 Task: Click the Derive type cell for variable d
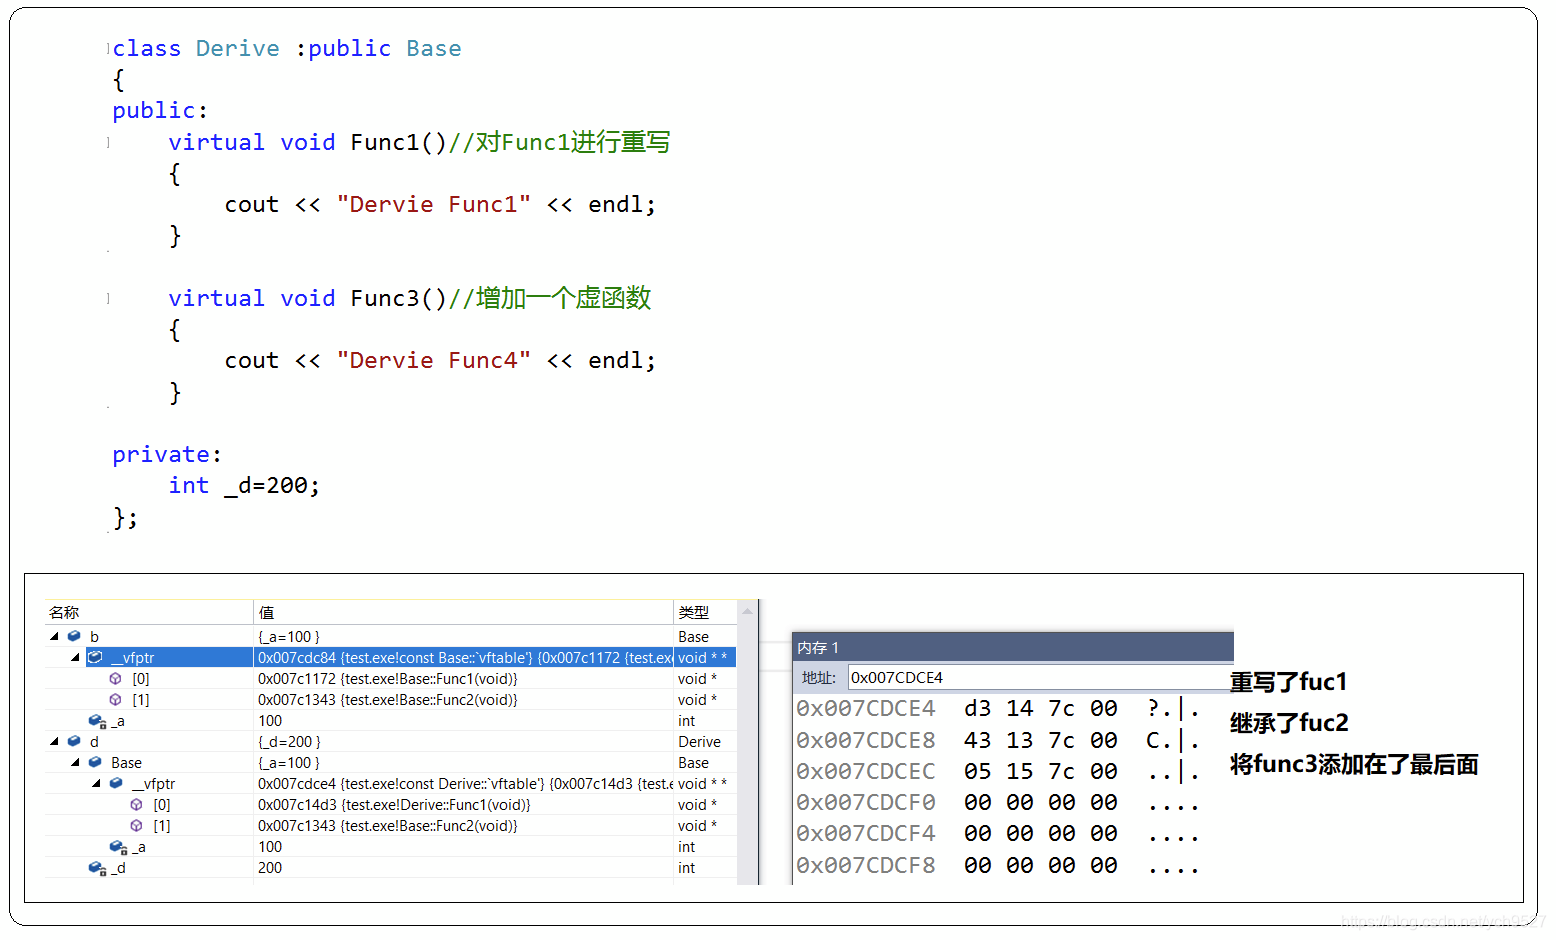[x=699, y=741]
